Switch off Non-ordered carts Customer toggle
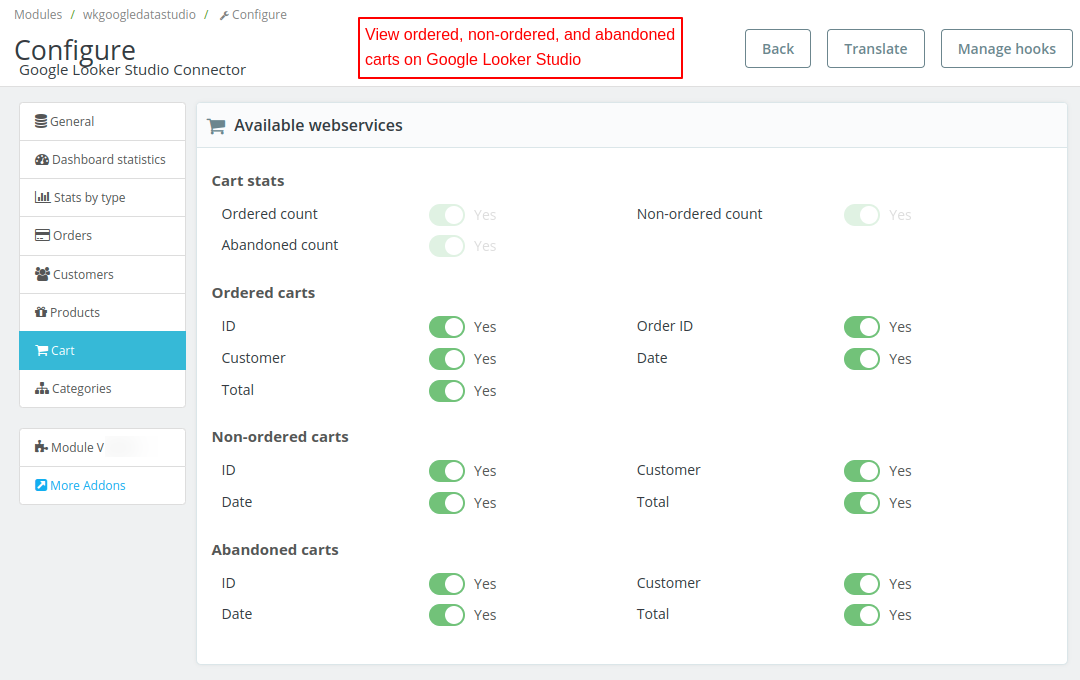 click(862, 471)
